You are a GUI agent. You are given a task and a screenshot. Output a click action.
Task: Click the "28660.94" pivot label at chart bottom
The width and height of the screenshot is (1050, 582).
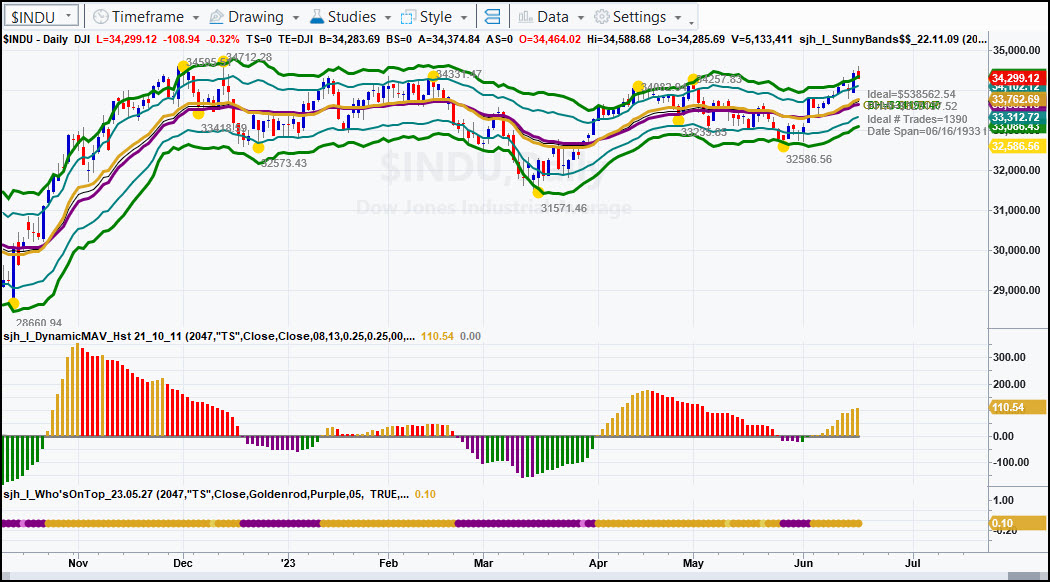click(x=39, y=323)
